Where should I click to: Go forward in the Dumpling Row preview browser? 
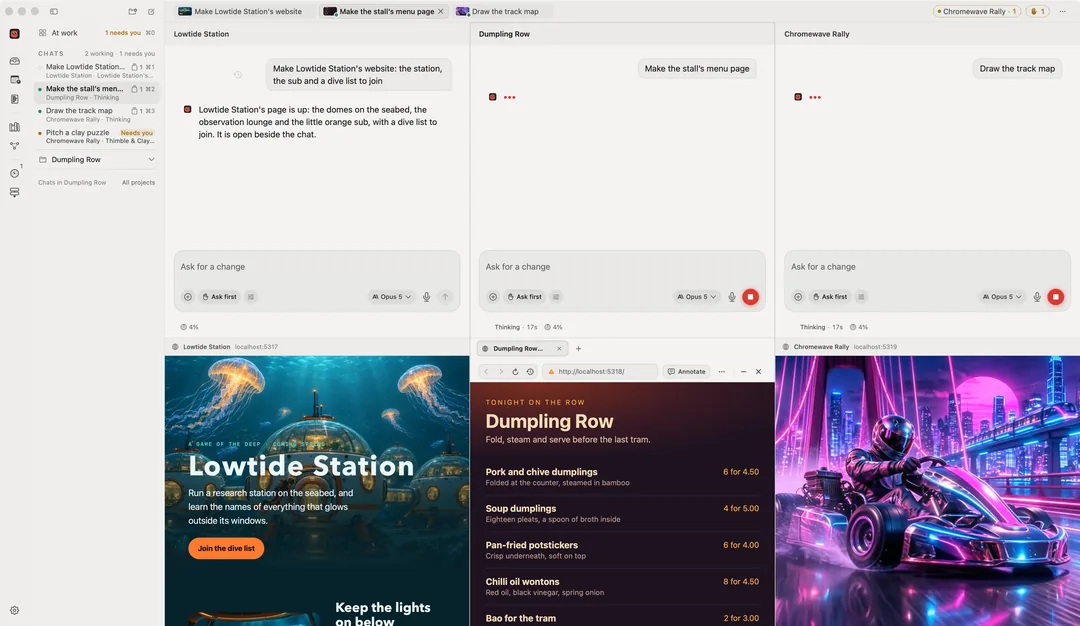coord(501,371)
